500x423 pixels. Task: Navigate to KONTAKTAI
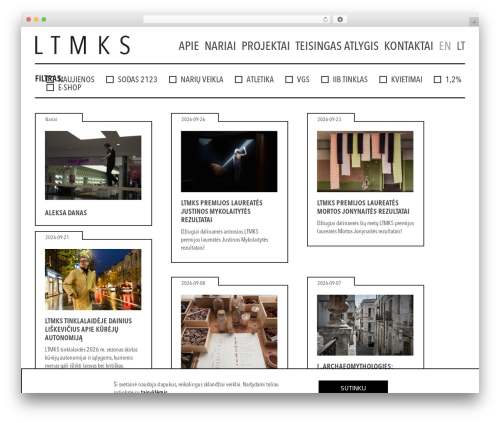pyautogui.click(x=409, y=46)
